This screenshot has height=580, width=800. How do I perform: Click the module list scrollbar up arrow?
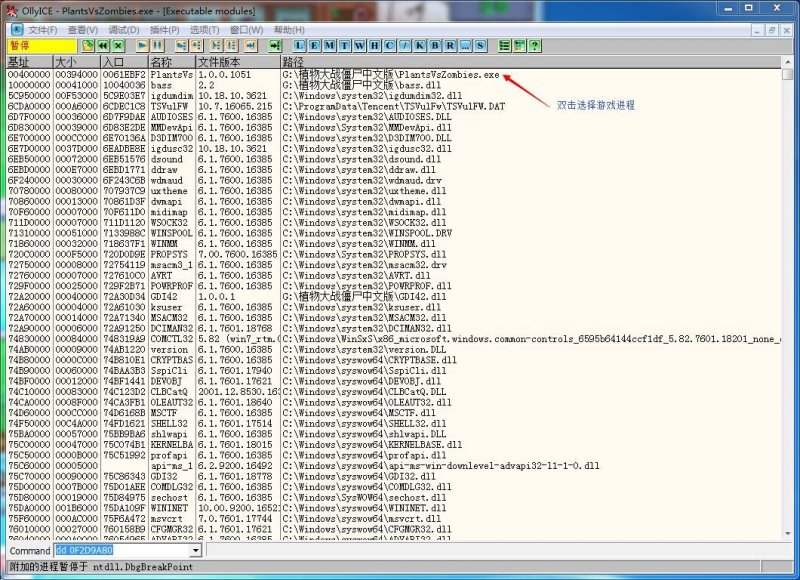point(788,62)
